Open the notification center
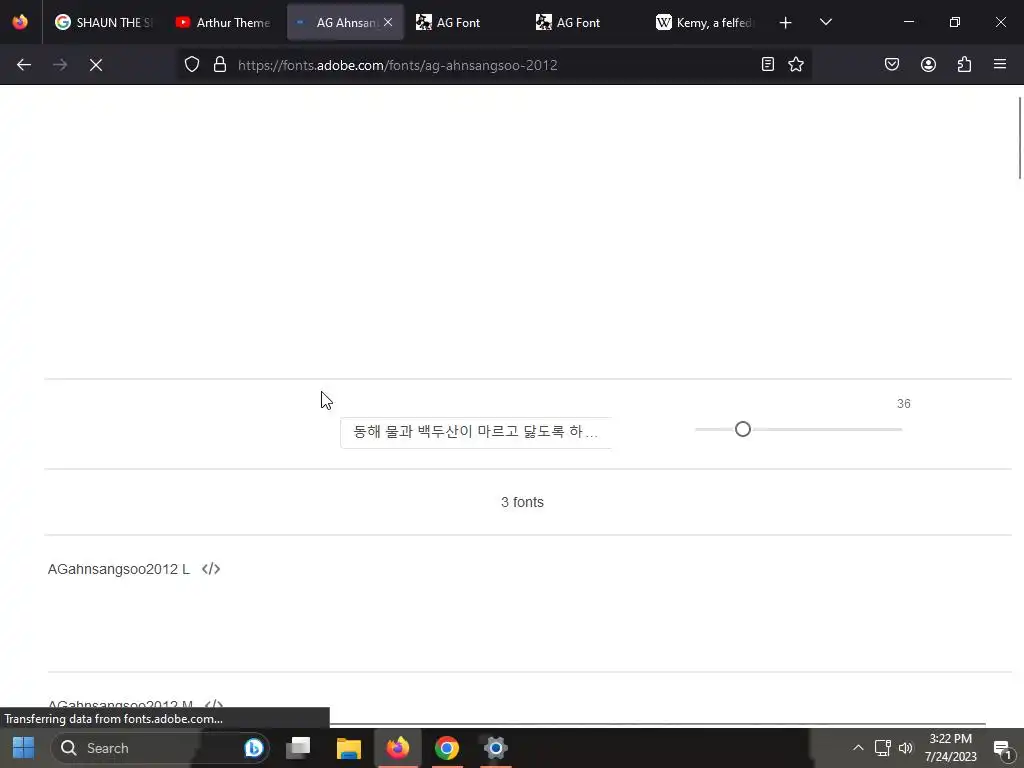Image resolution: width=1024 pixels, height=768 pixels. coord(1002,748)
